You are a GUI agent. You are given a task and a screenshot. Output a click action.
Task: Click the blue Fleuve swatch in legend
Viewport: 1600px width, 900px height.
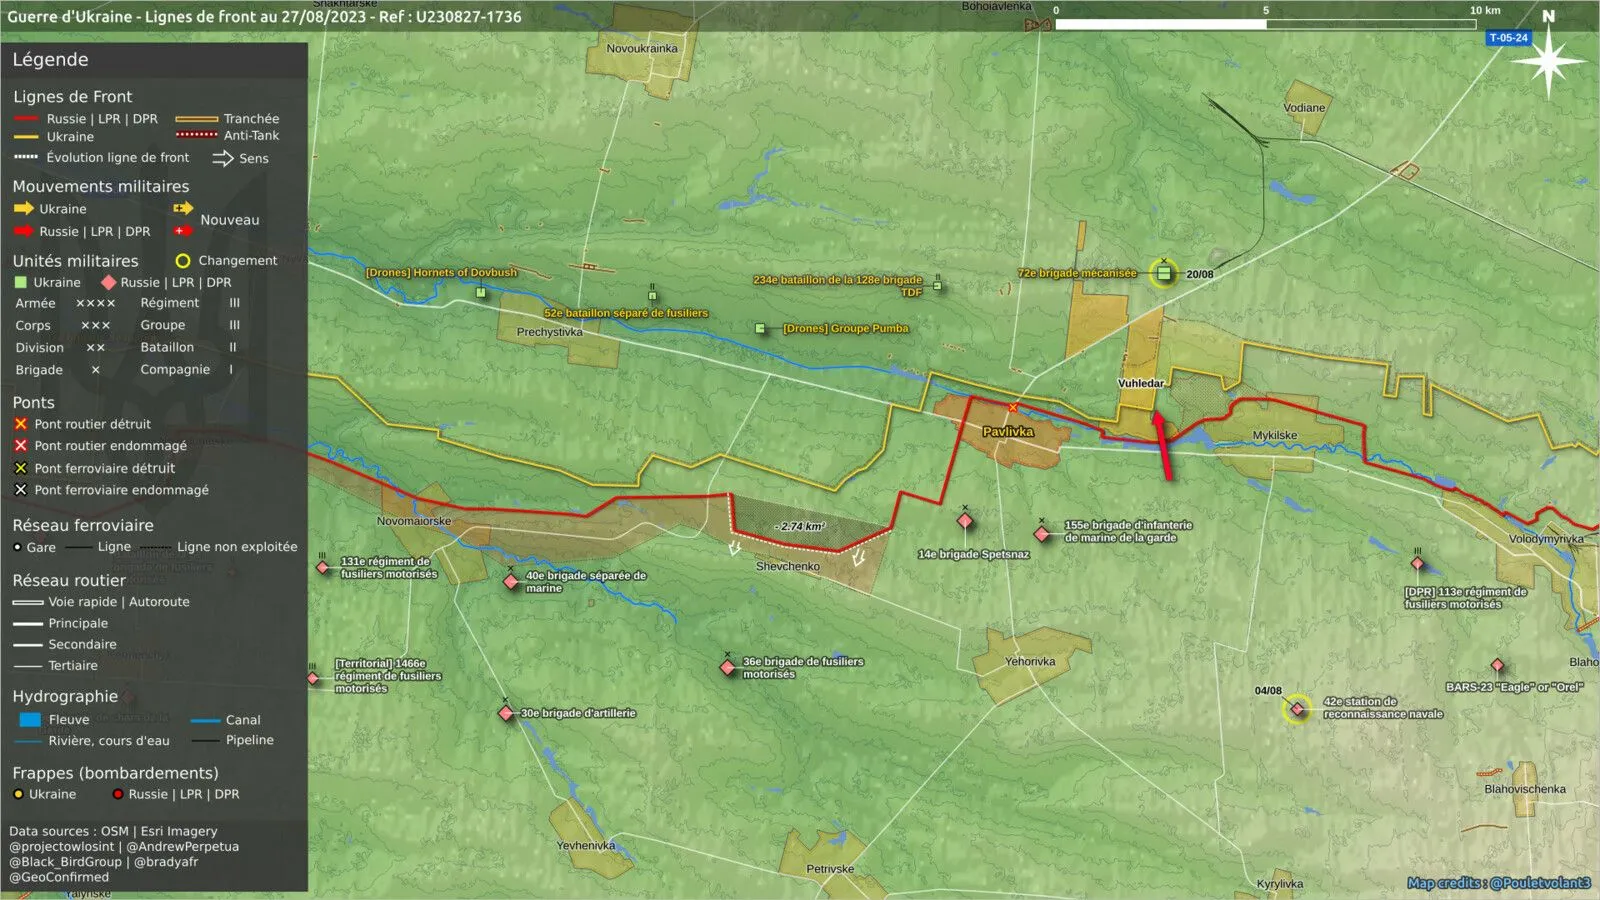pos(30,720)
